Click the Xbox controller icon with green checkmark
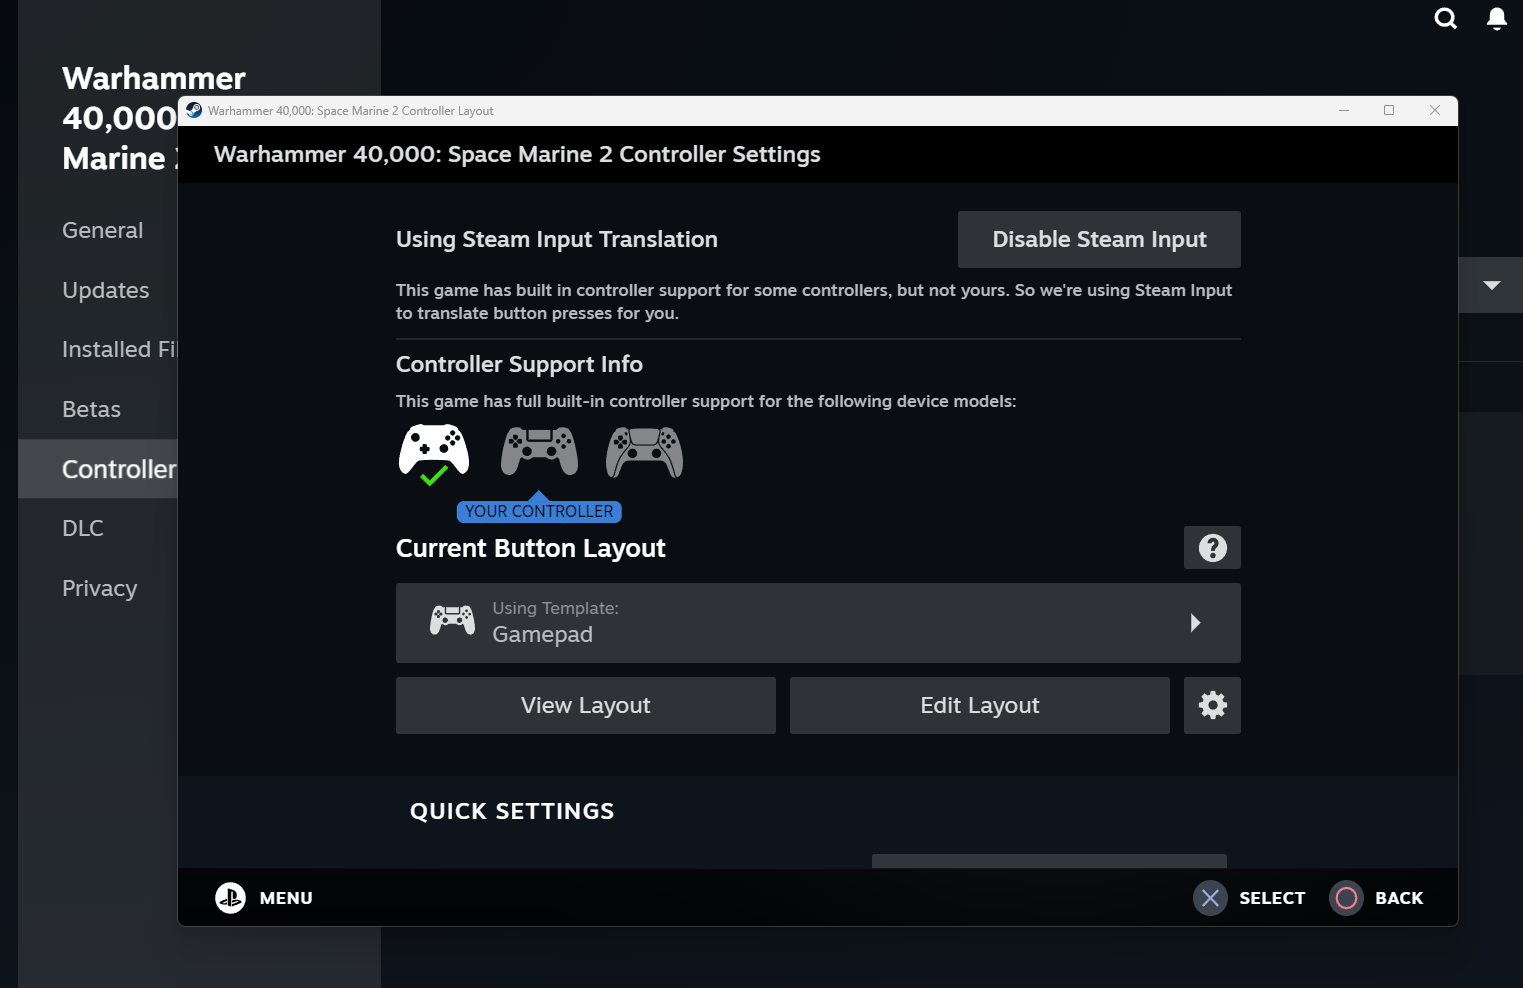The width and height of the screenshot is (1523, 988). tap(434, 453)
